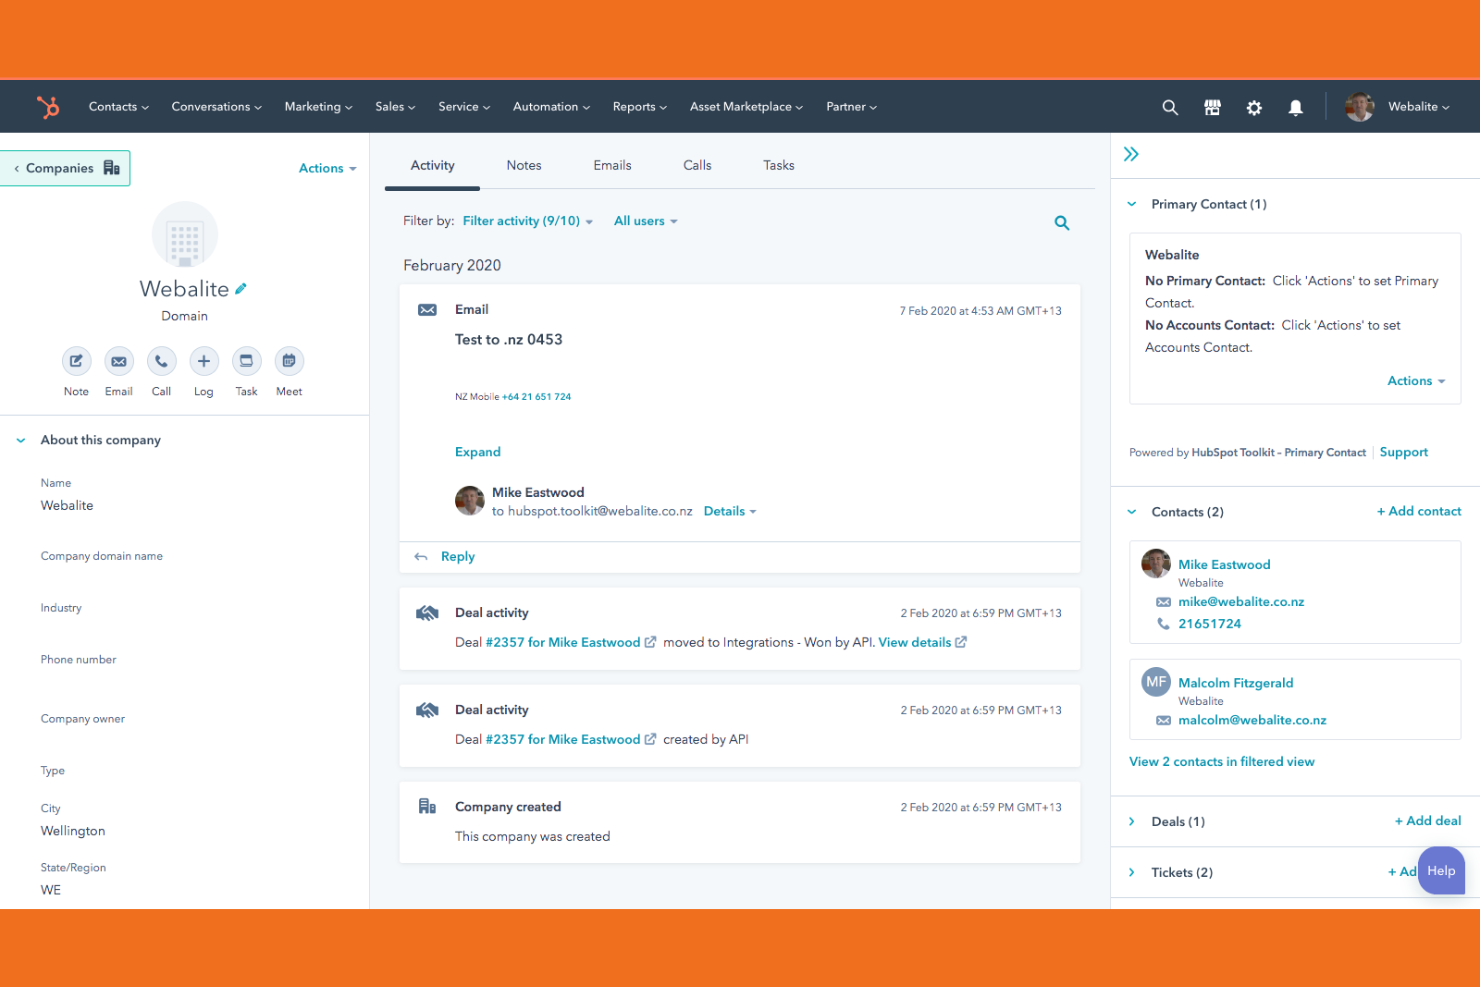The height and width of the screenshot is (987, 1480).
Task: Switch to the Notes tab
Action: [524, 165]
